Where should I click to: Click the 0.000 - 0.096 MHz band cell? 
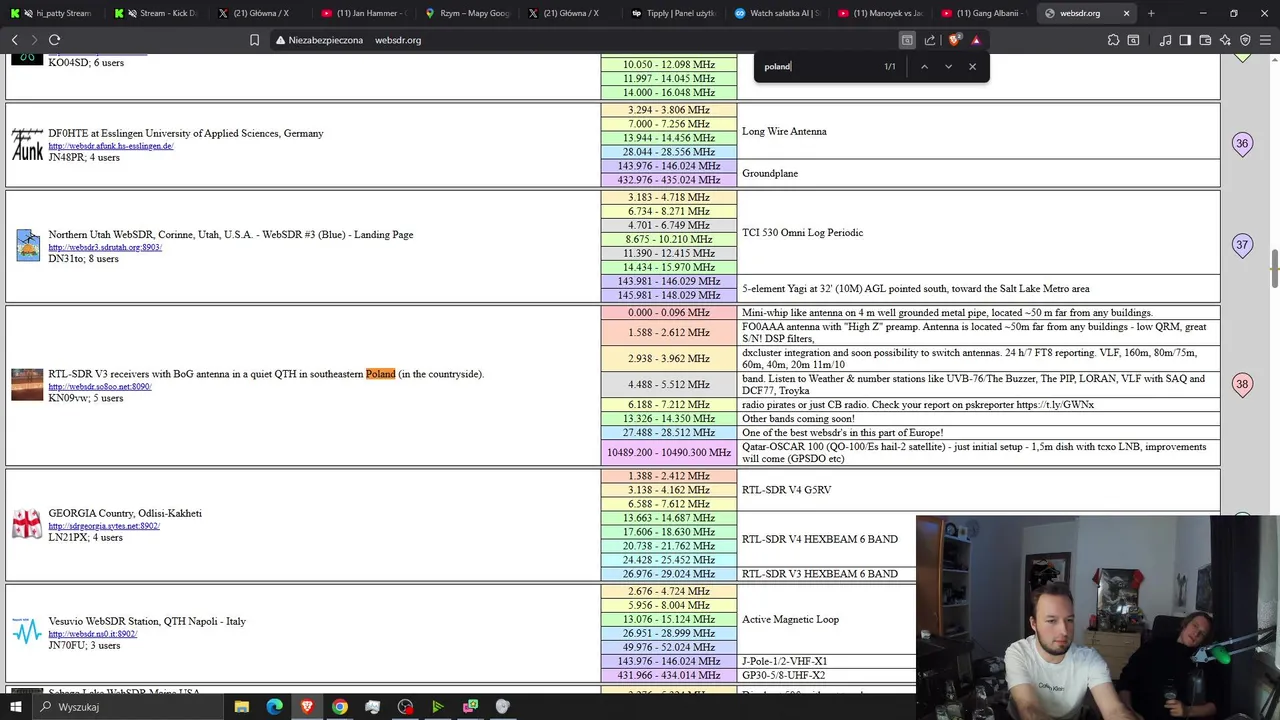pos(669,313)
